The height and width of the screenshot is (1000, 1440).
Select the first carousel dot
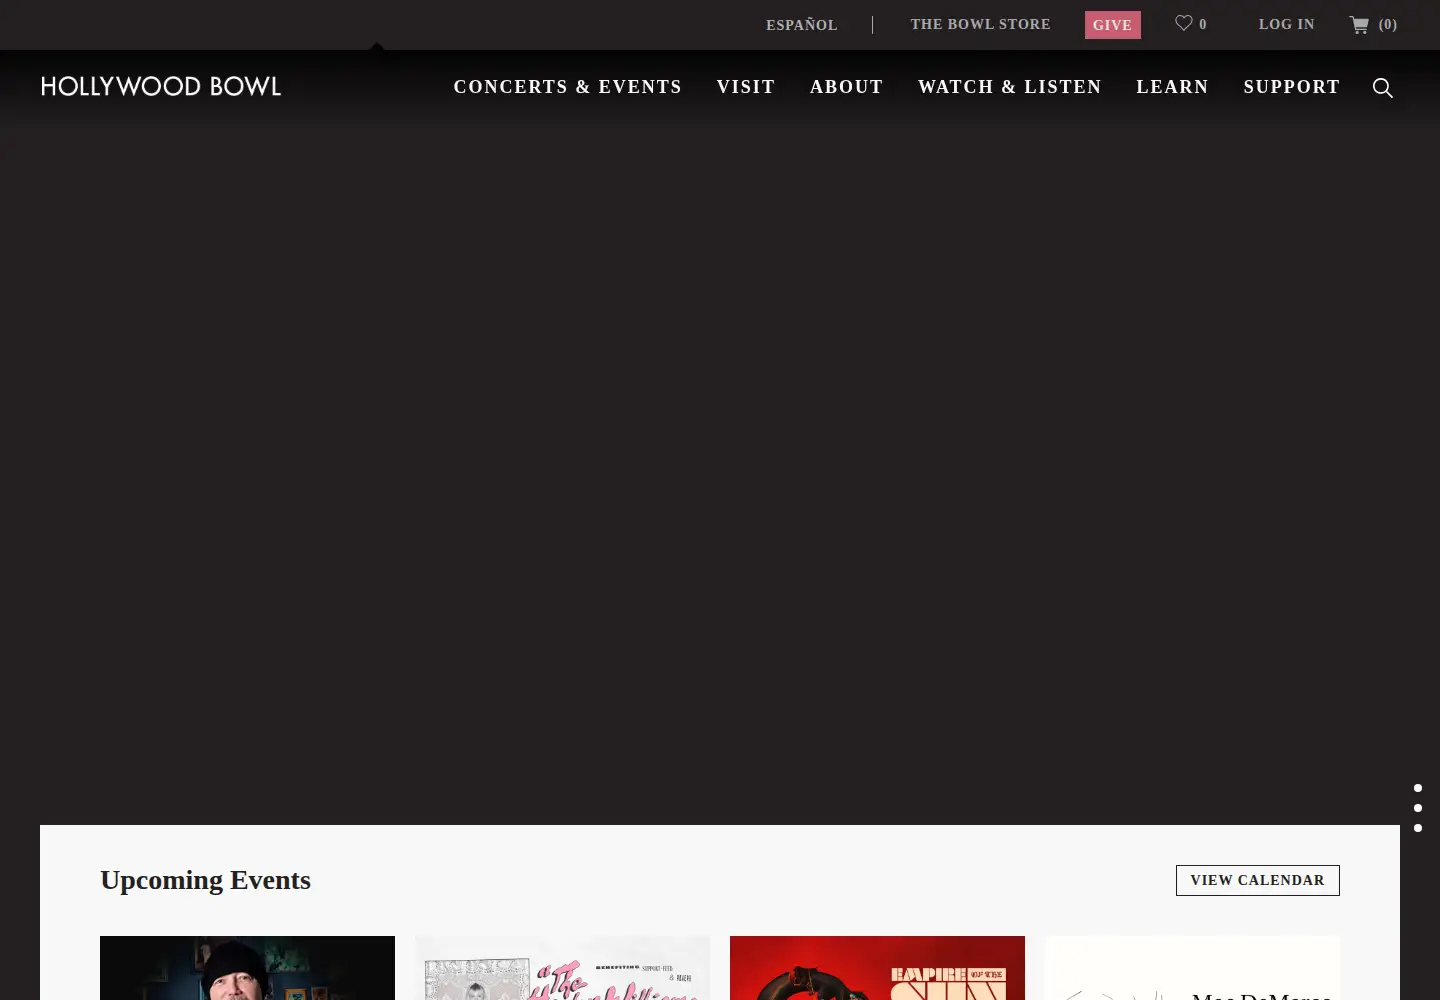click(x=1418, y=788)
